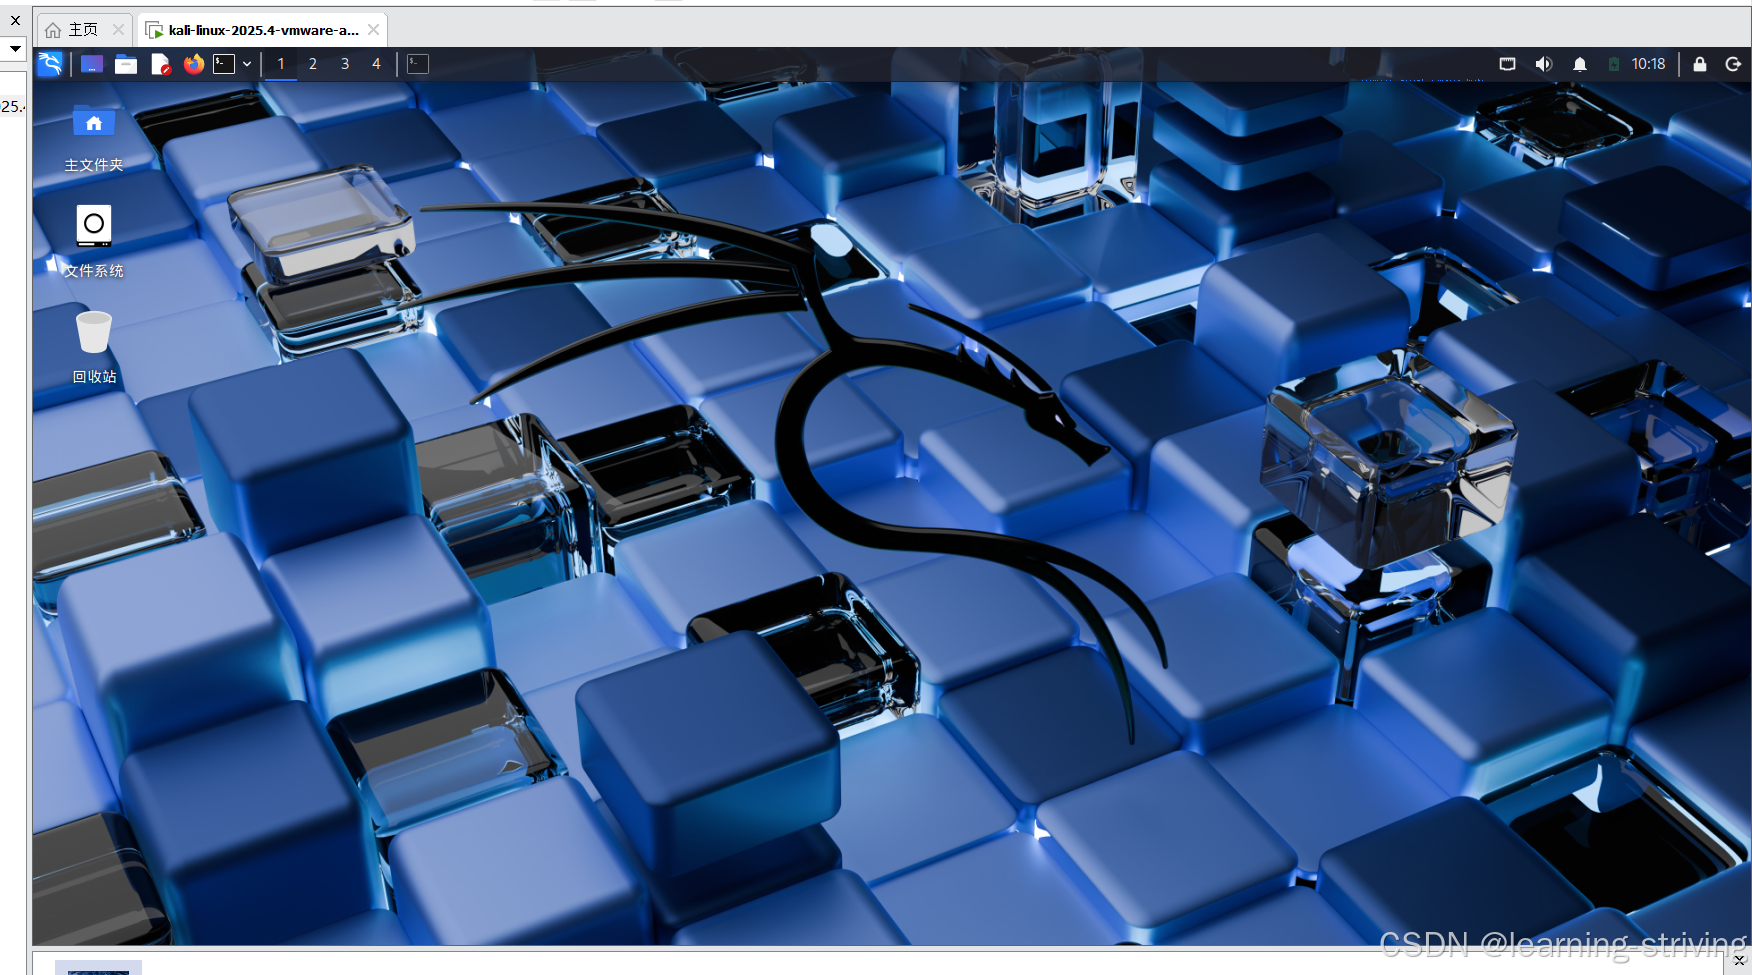Select the 主文件夹 home folder desktop icon

(x=94, y=138)
